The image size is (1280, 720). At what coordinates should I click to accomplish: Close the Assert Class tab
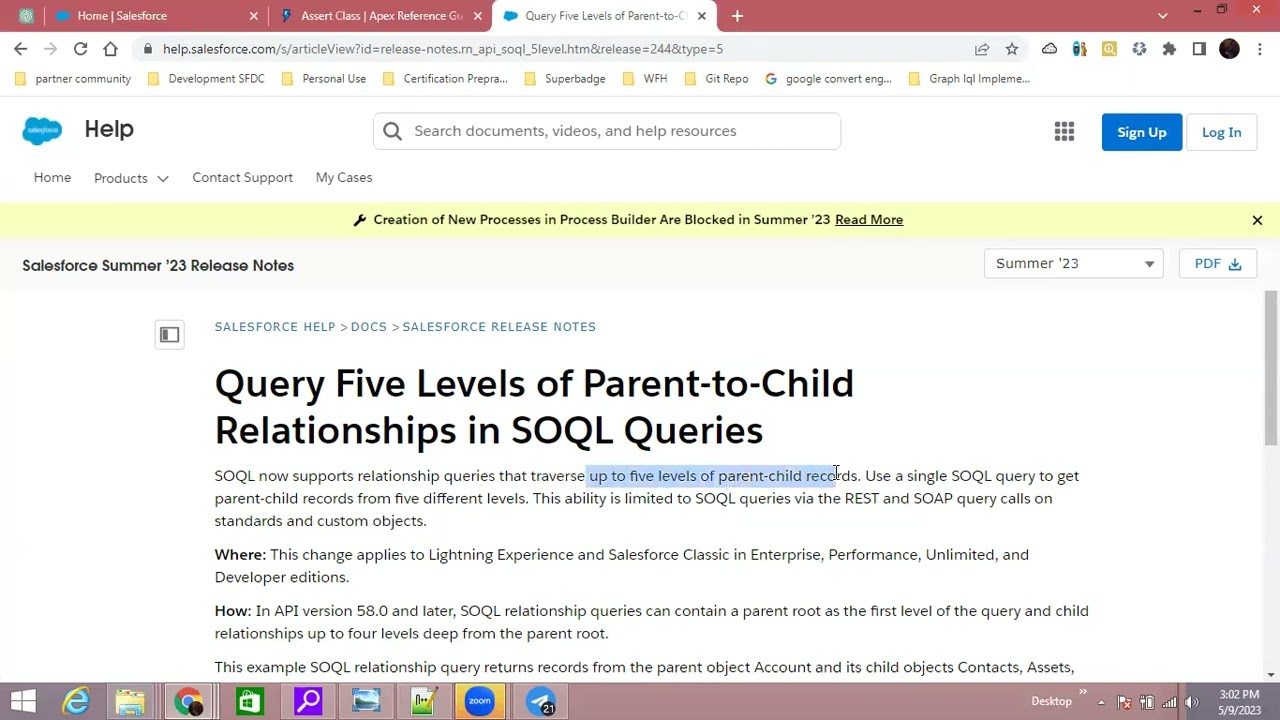click(478, 16)
